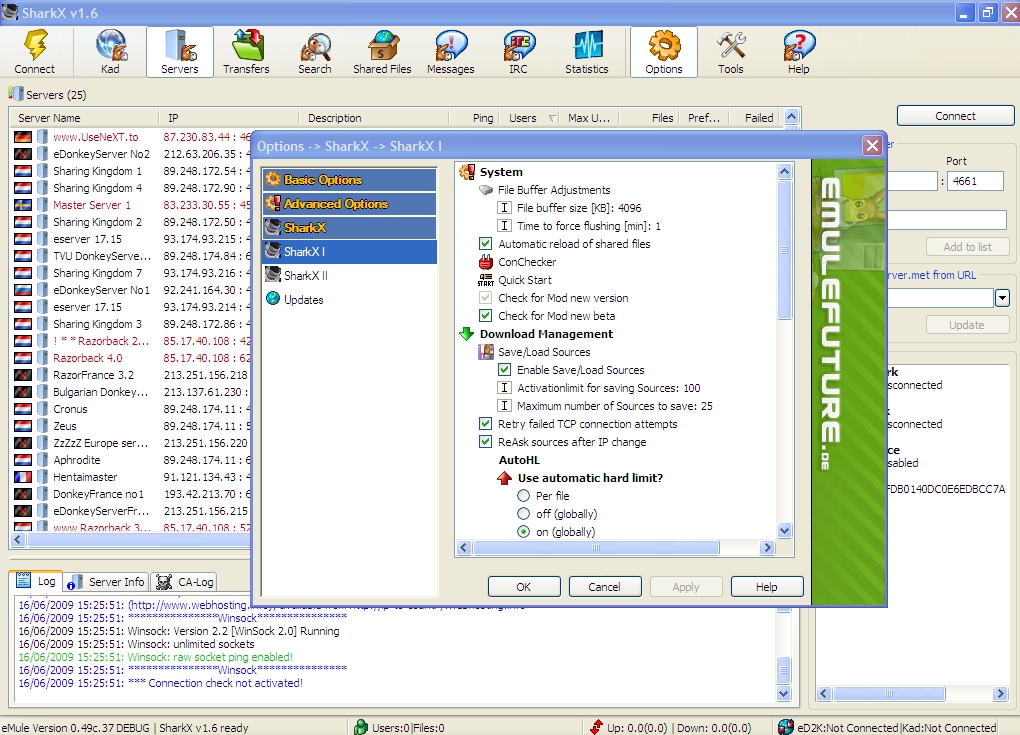
Task: Open the Search toolbar icon
Action: point(315,52)
